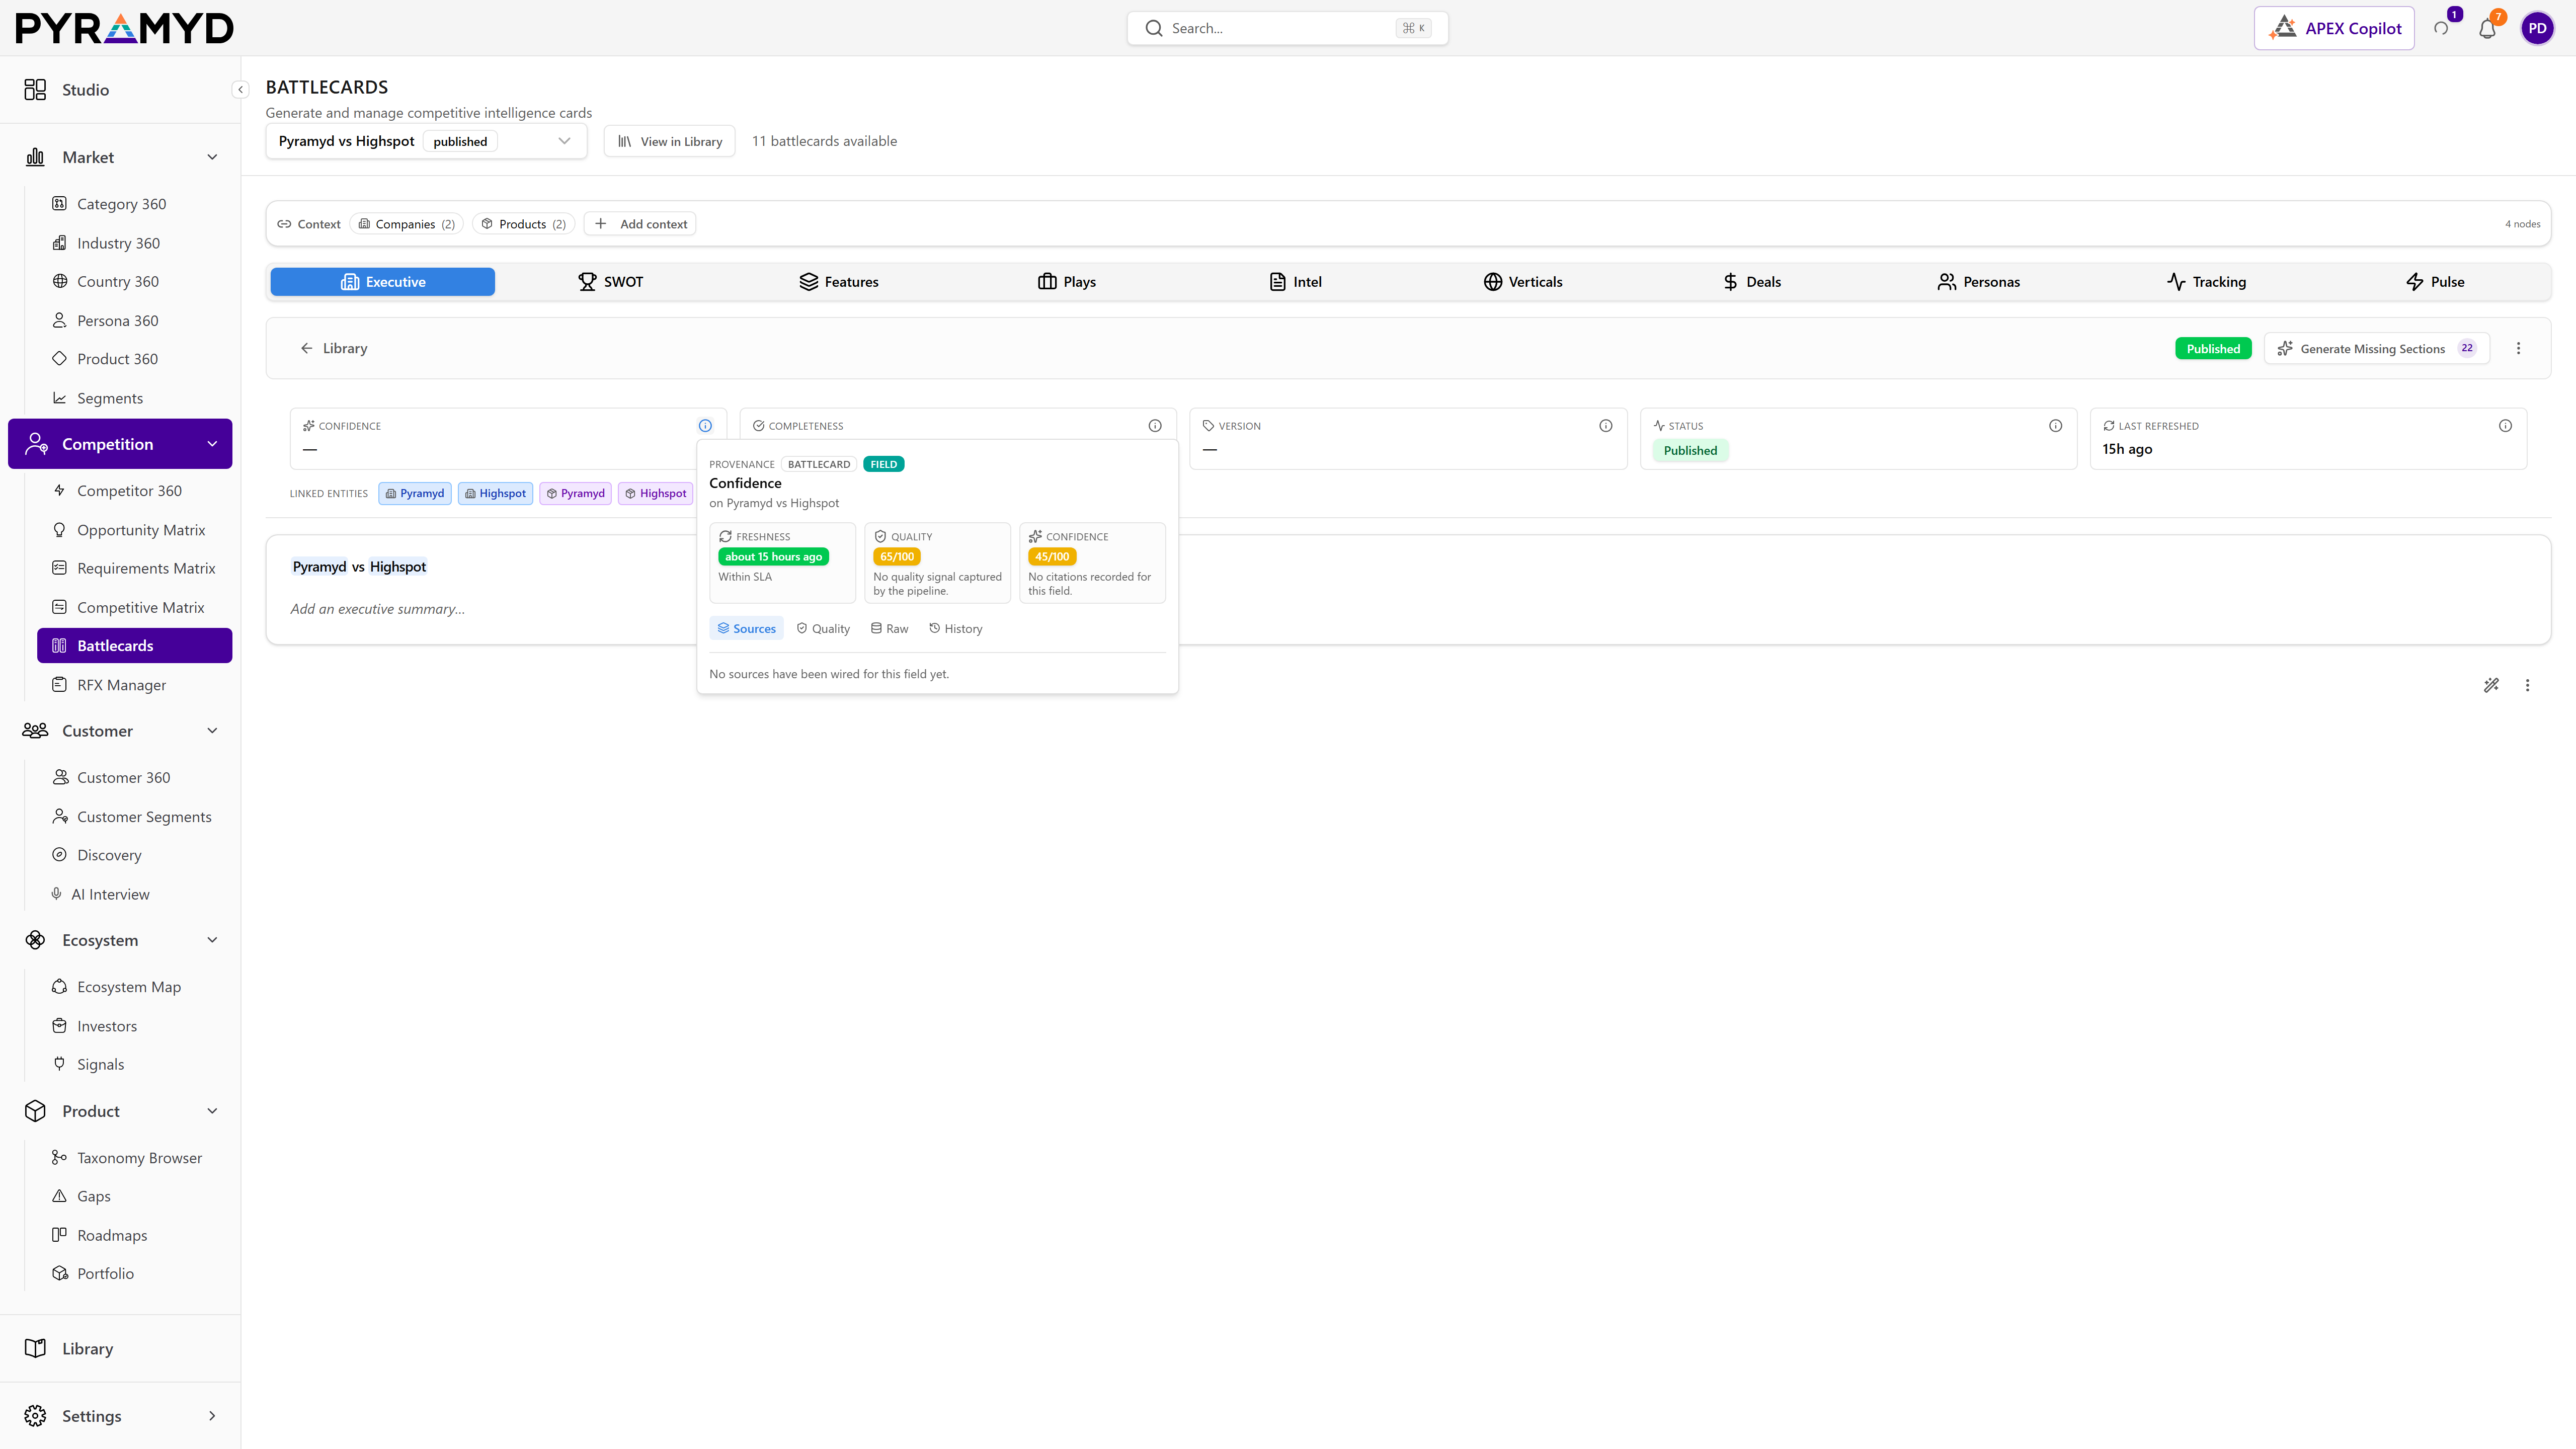Expand Companies (2) context chip
This screenshot has width=2576, height=1449.
point(407,224)
